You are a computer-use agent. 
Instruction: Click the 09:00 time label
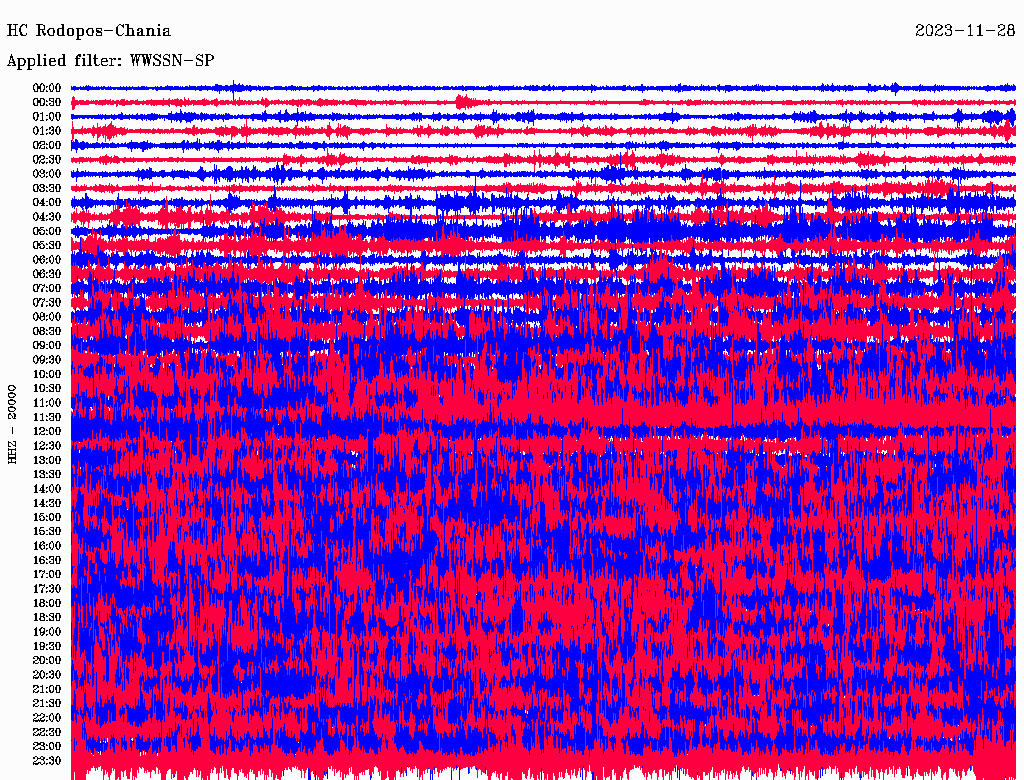coord(47,346)
